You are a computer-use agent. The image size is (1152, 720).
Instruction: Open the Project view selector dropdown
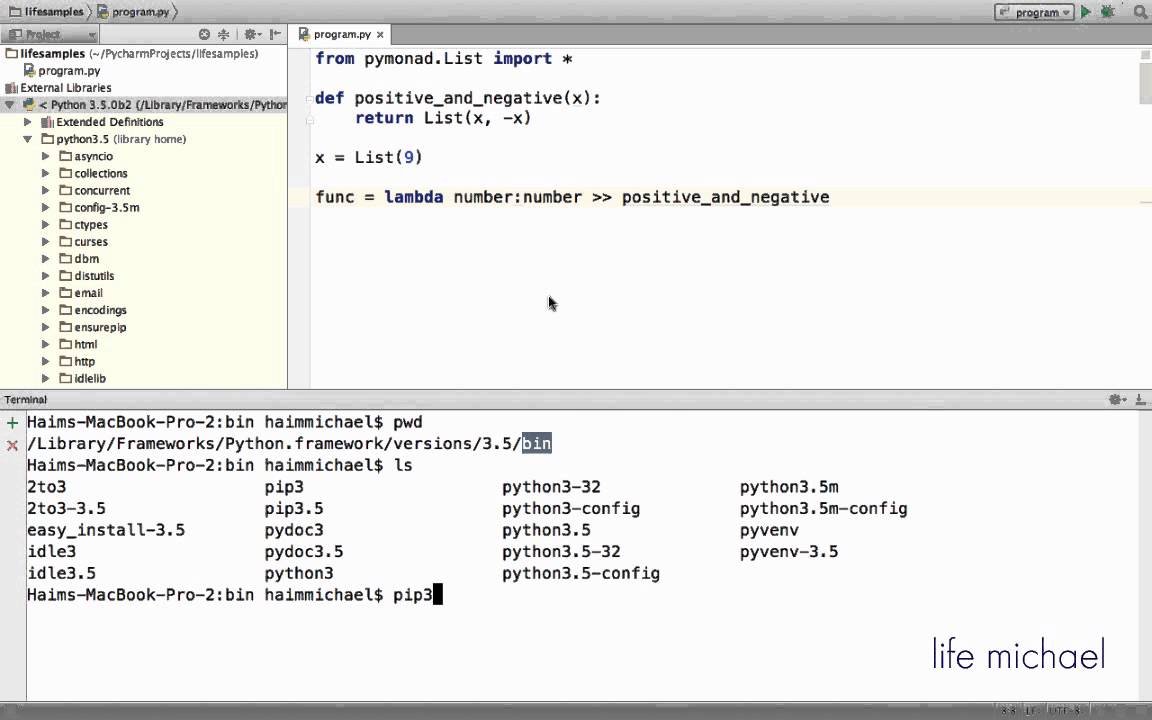coord(50,35)
